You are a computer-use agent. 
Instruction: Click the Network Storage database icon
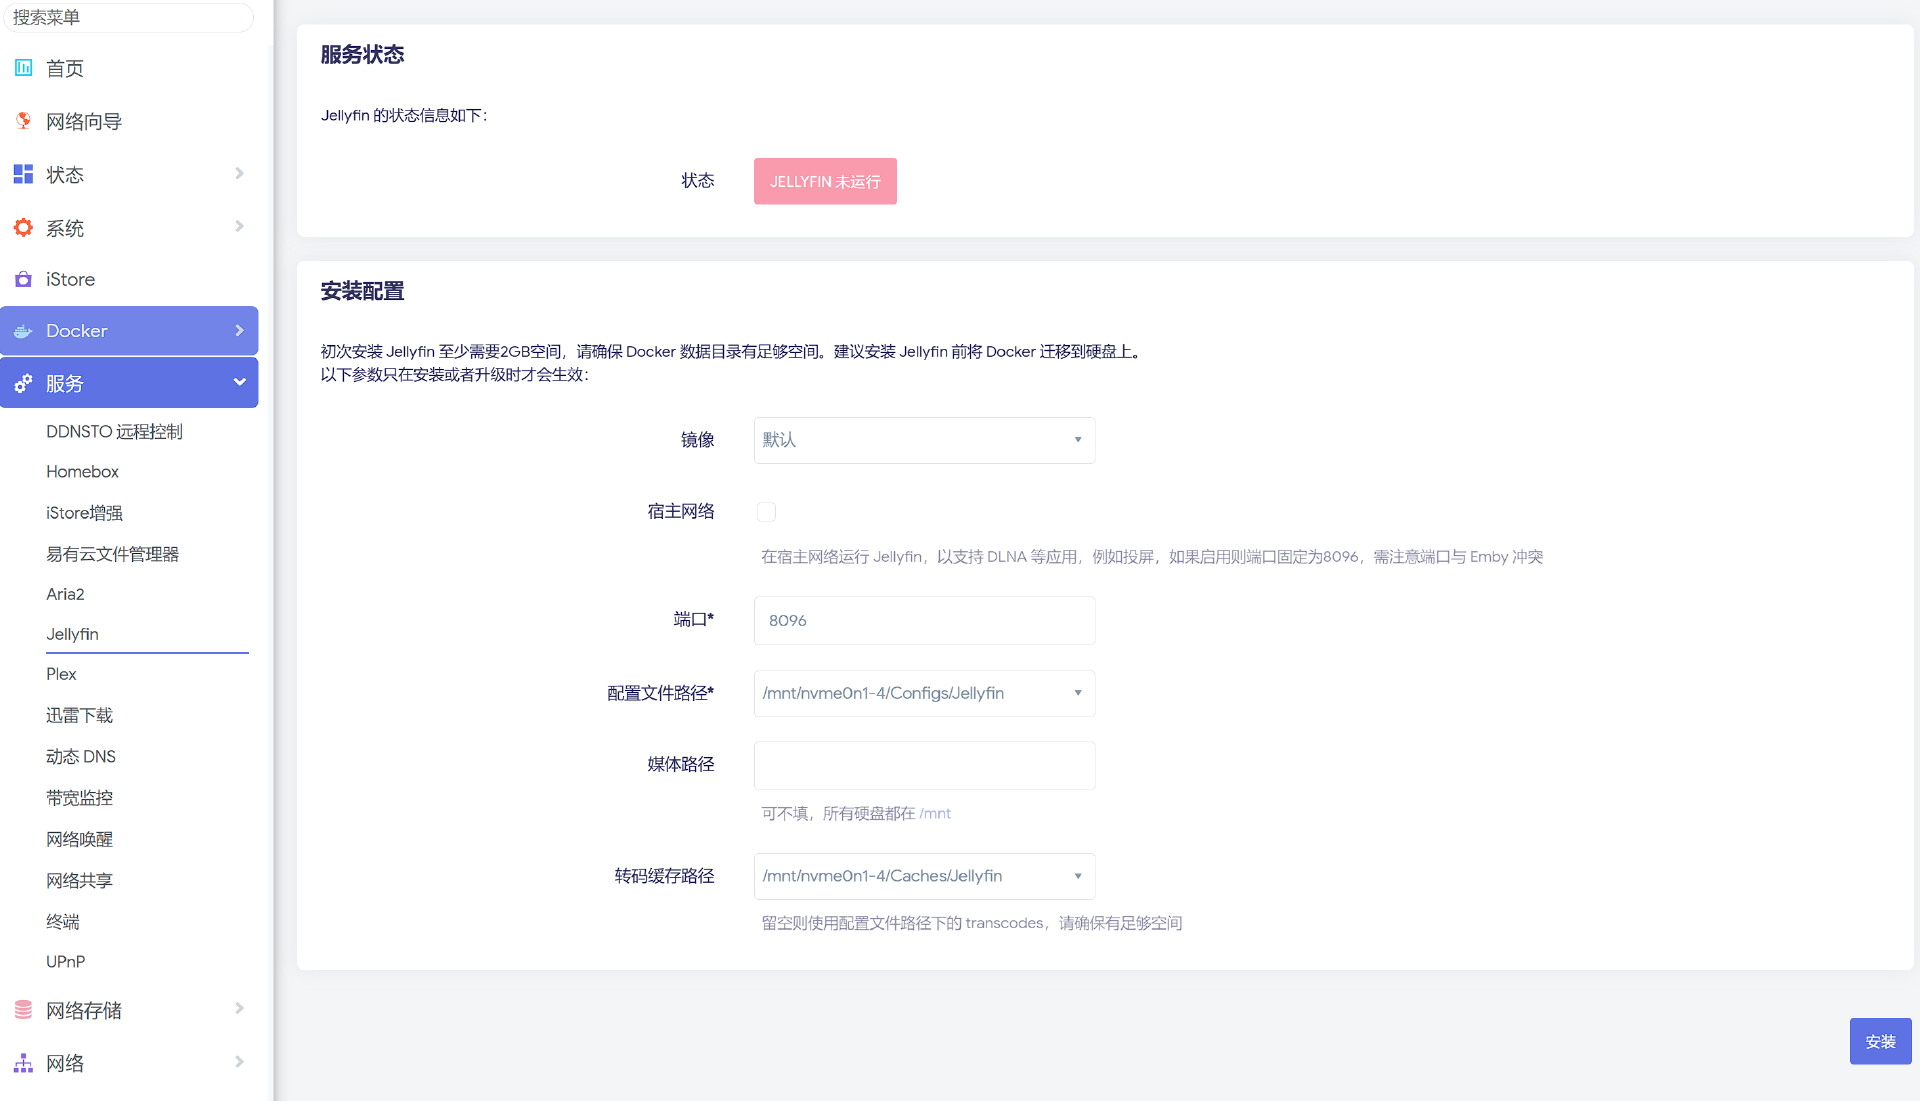23,1010
